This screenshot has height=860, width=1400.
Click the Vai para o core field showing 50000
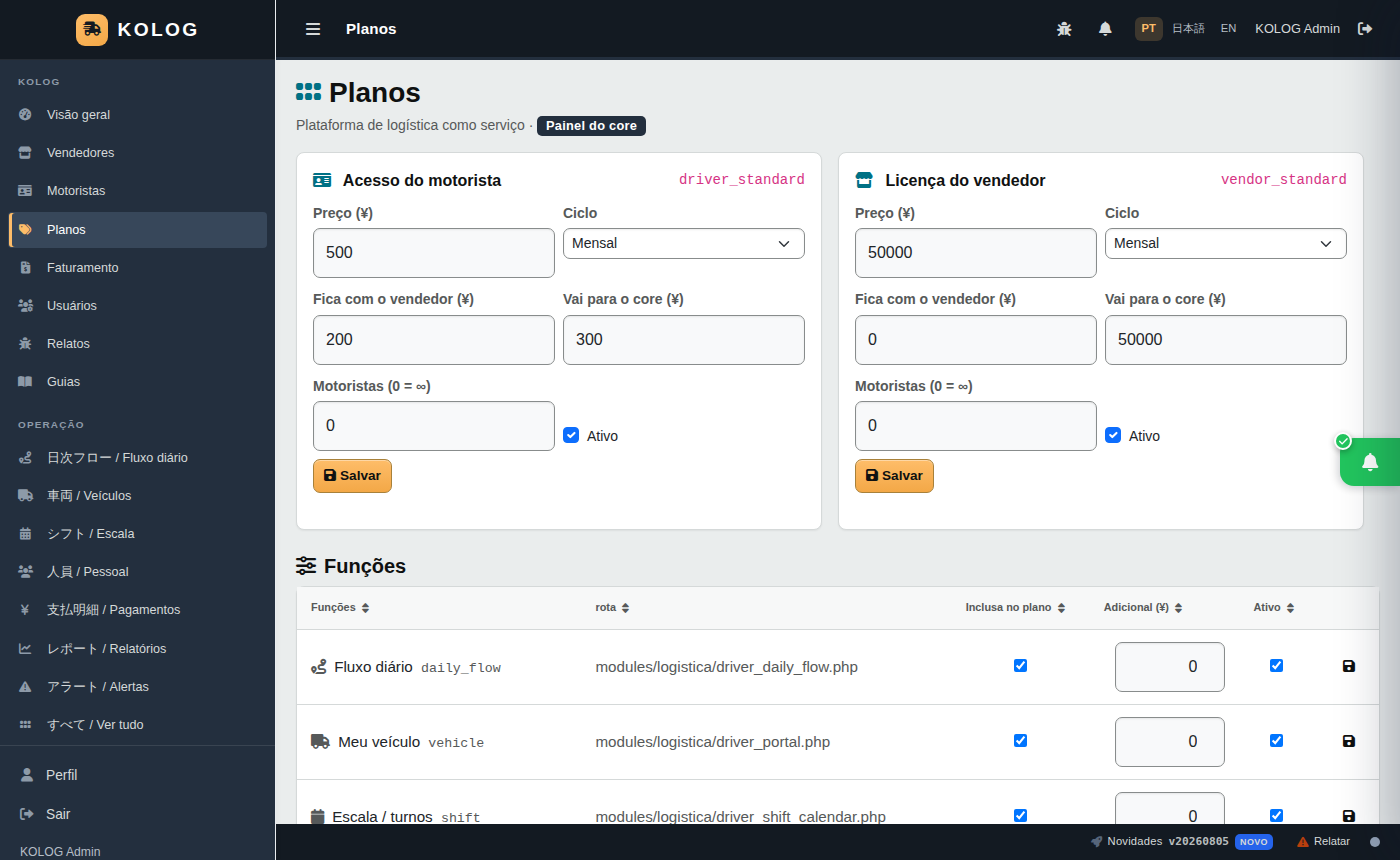[x=1226, y=340]
